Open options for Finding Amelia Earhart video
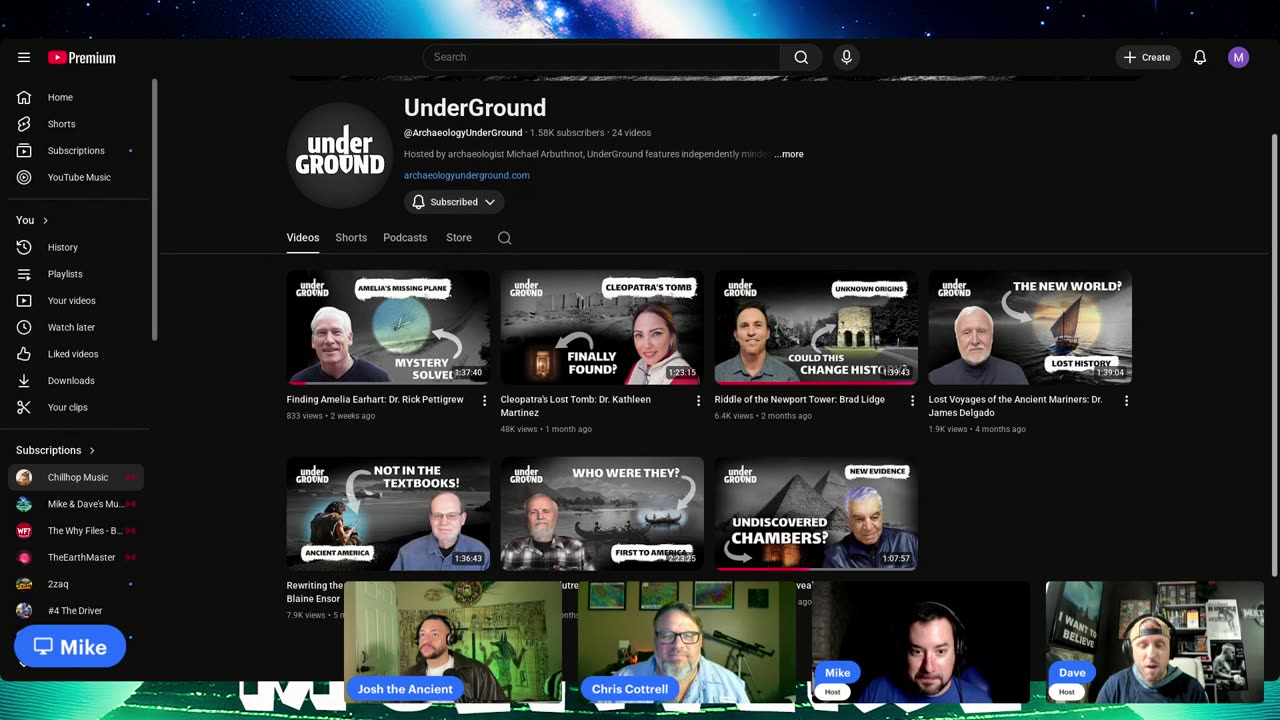This screenshot has width=1280, height=720. coord(484,400)
